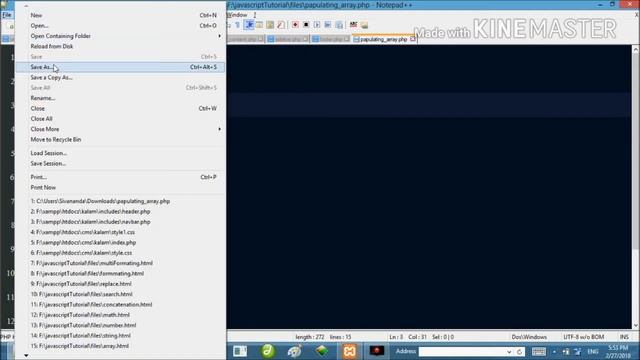The image size is (640, 360).
Task: Choose Close All menu entry
Action: click(x=120, y=119)
